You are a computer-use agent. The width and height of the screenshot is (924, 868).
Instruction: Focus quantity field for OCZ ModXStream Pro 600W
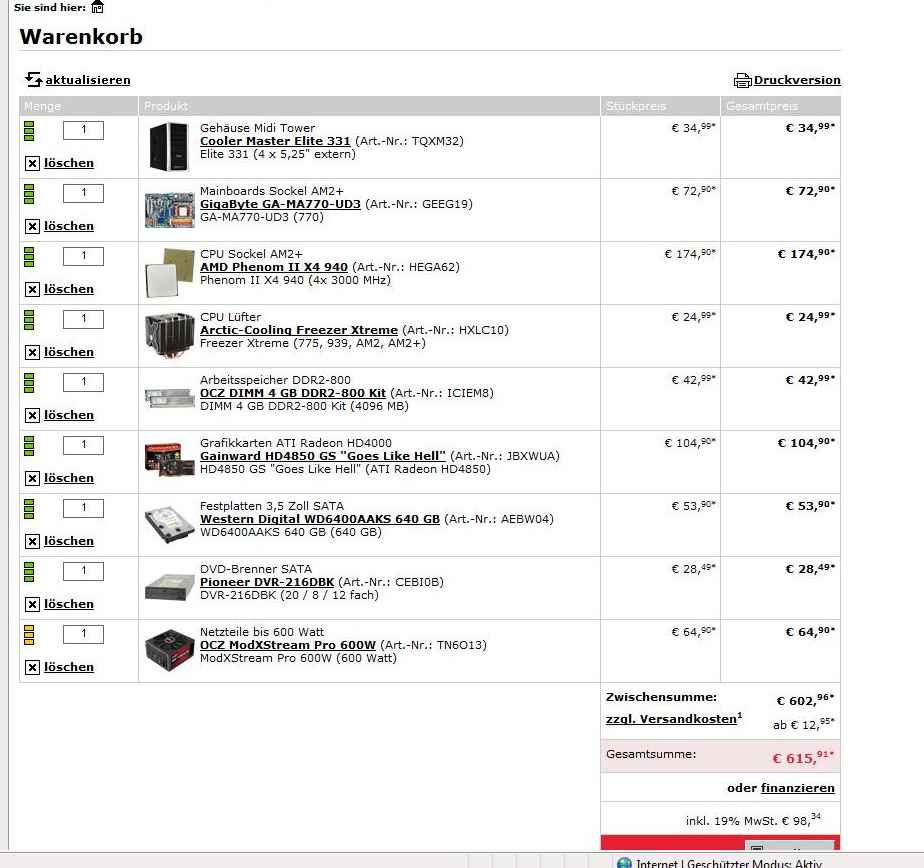tap(83, 635)
